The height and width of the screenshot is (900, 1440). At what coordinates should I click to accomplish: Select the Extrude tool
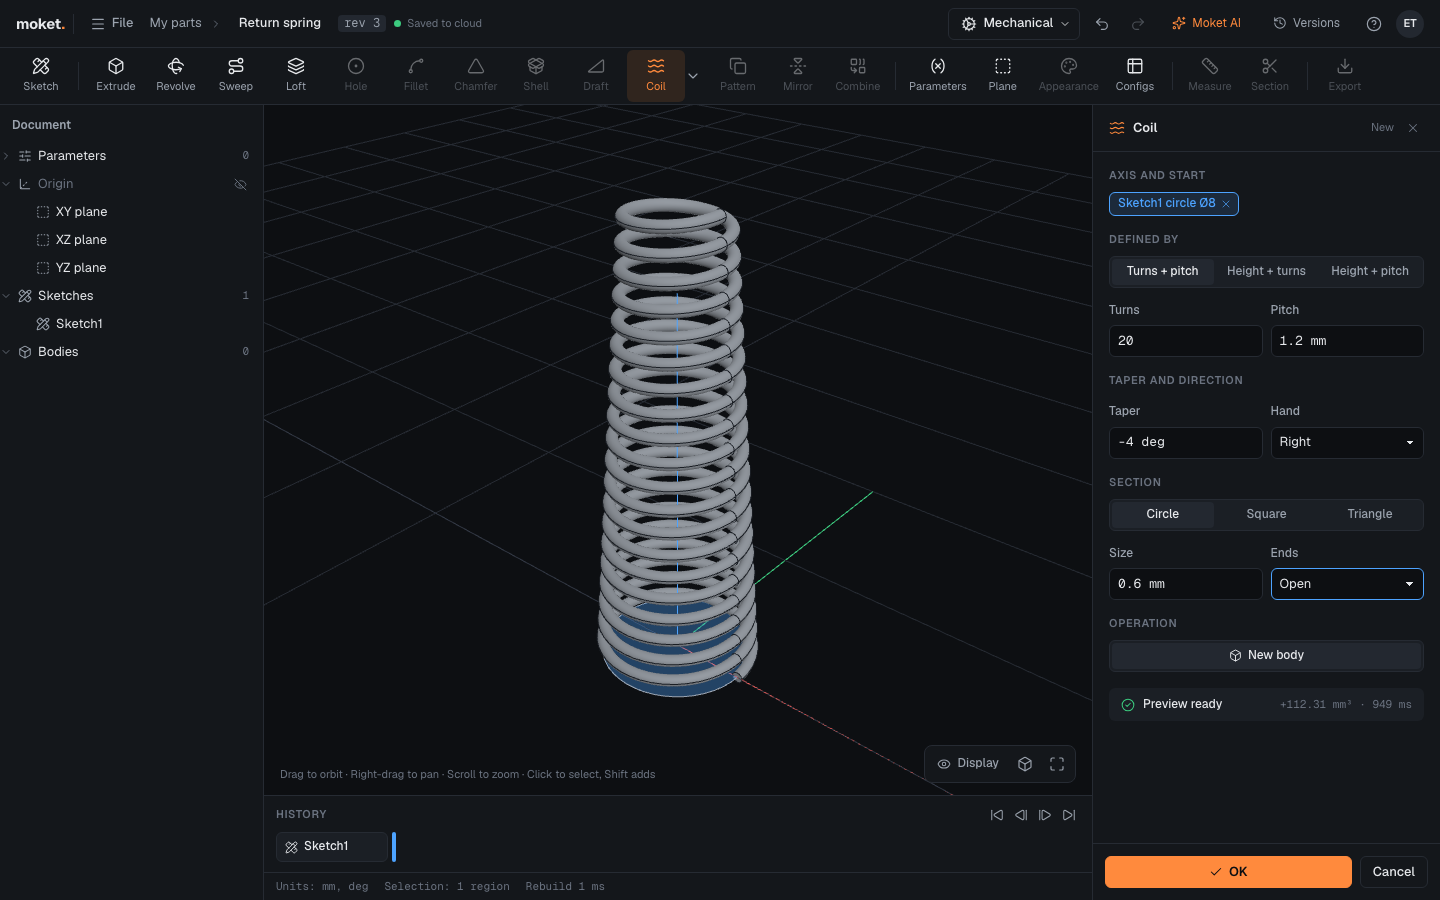(x=116, y=75)
